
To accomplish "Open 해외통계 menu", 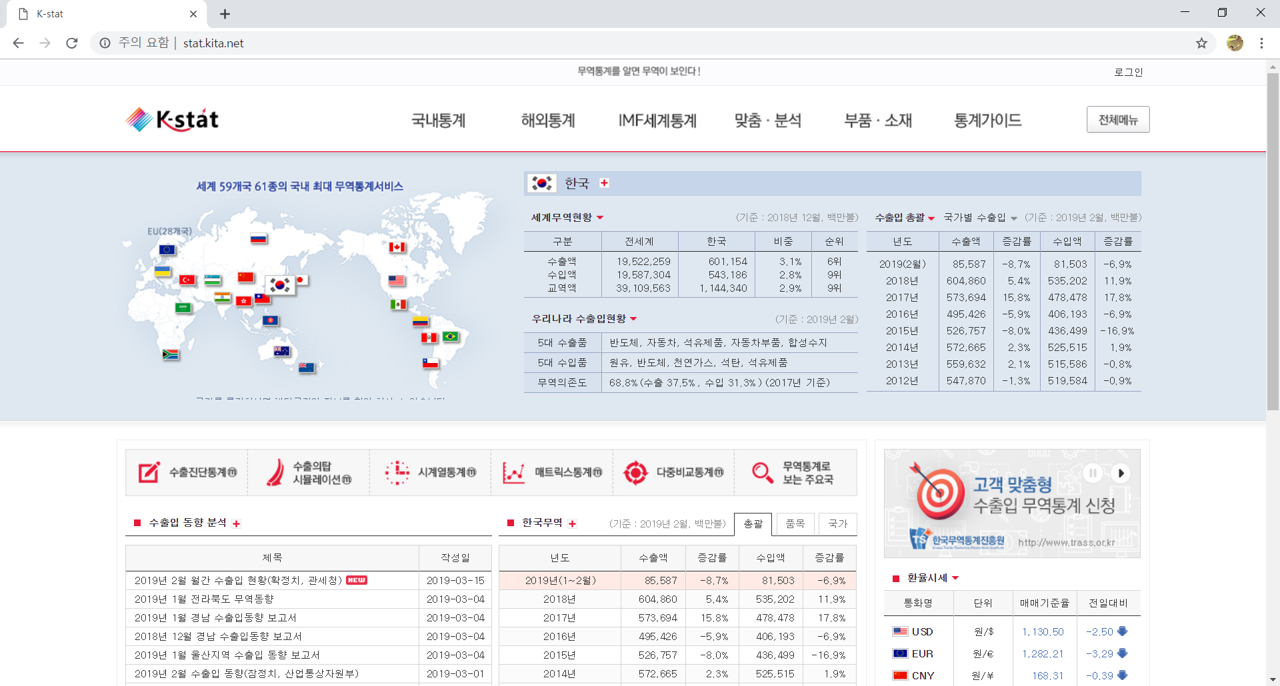I will click(x=548, y=120).
